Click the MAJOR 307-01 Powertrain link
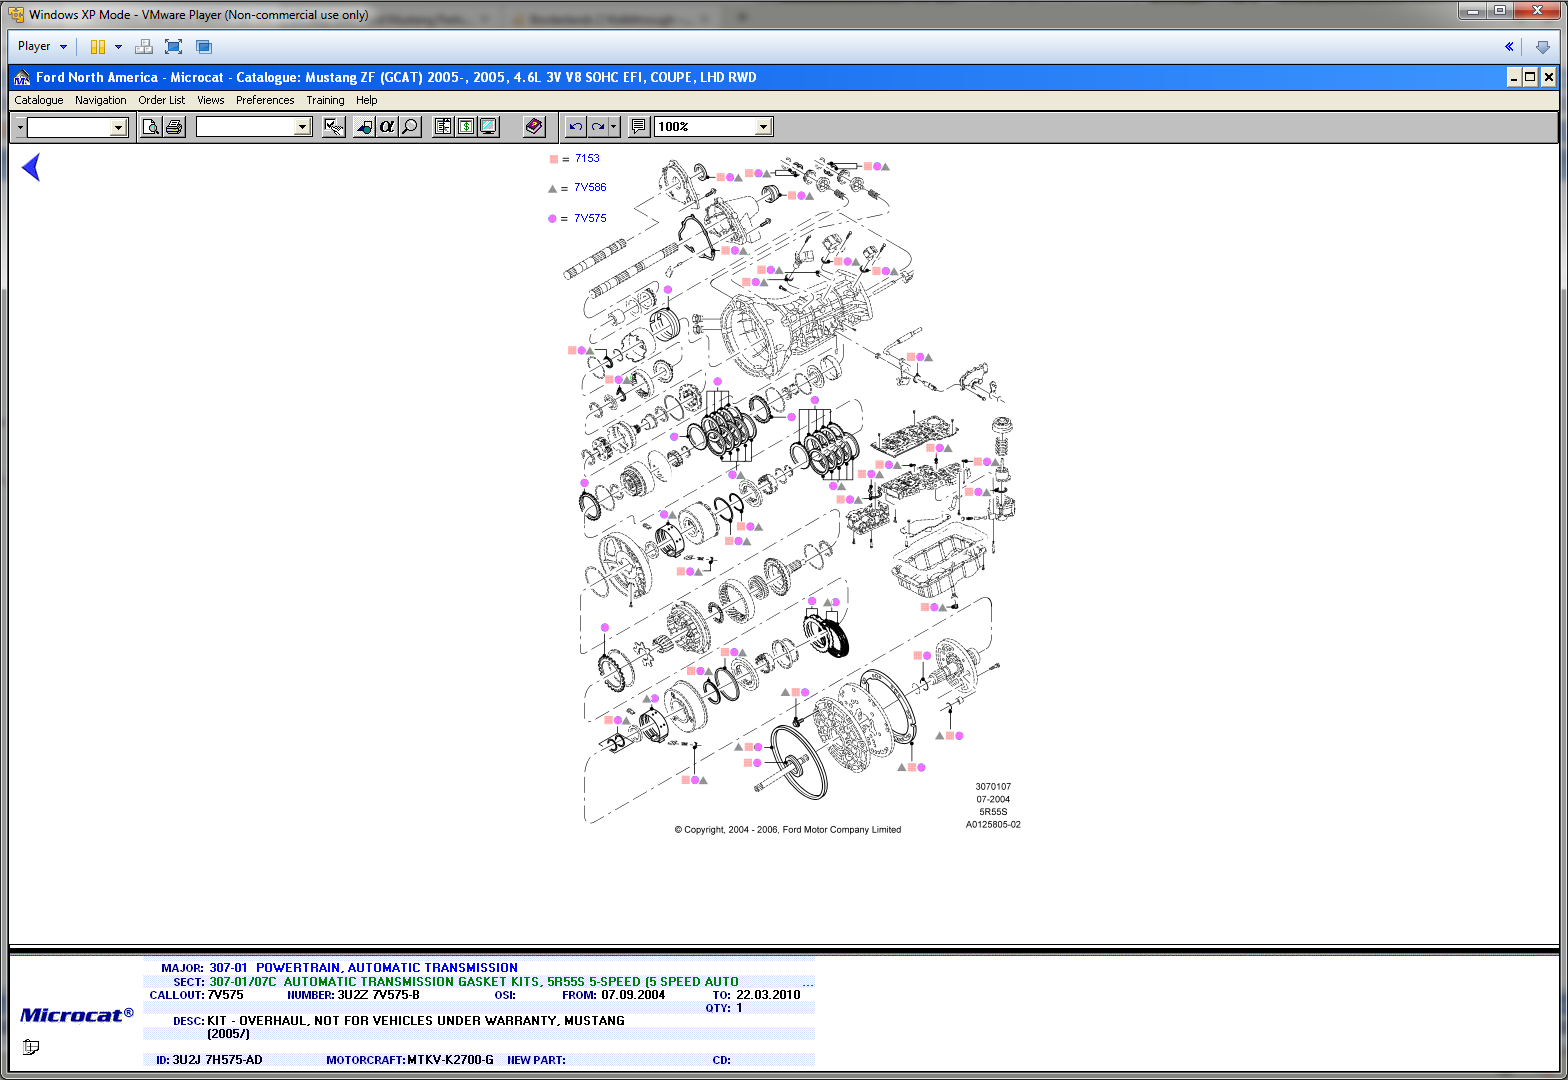The image size is (1568, 1080). pyautogui.click(x=363, y=968)
